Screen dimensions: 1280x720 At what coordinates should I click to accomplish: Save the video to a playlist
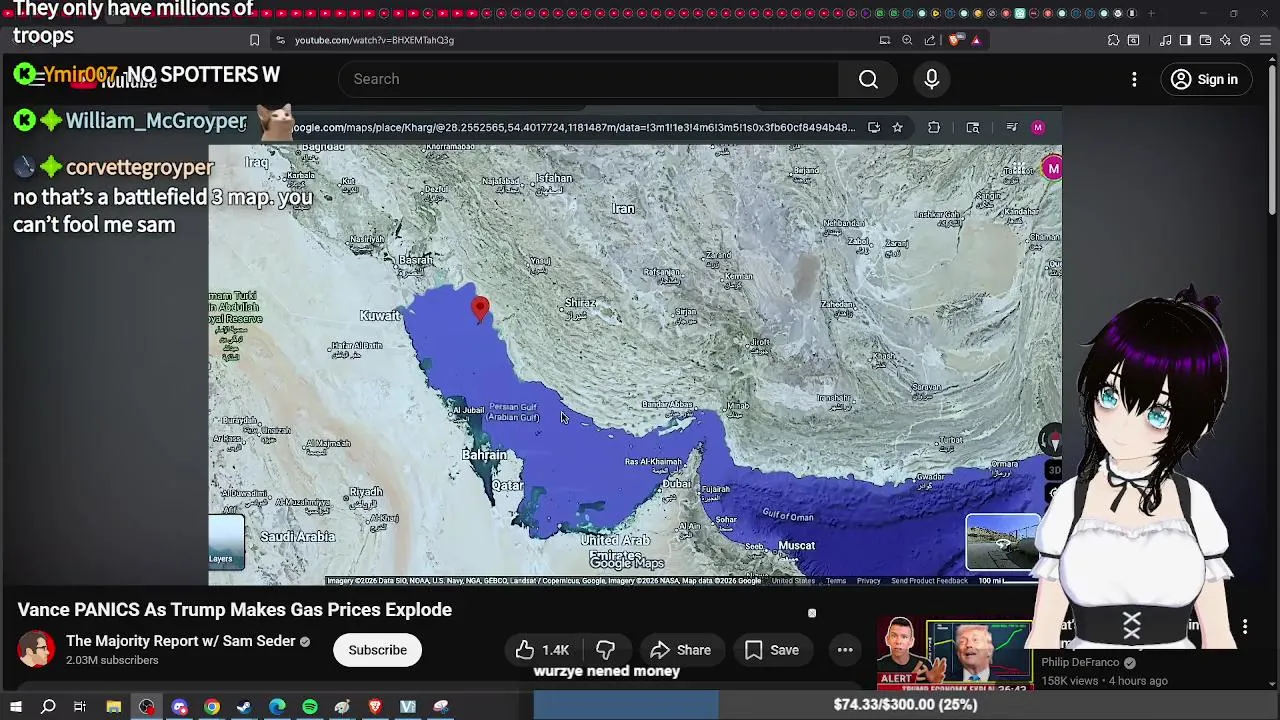click(772, 650)
